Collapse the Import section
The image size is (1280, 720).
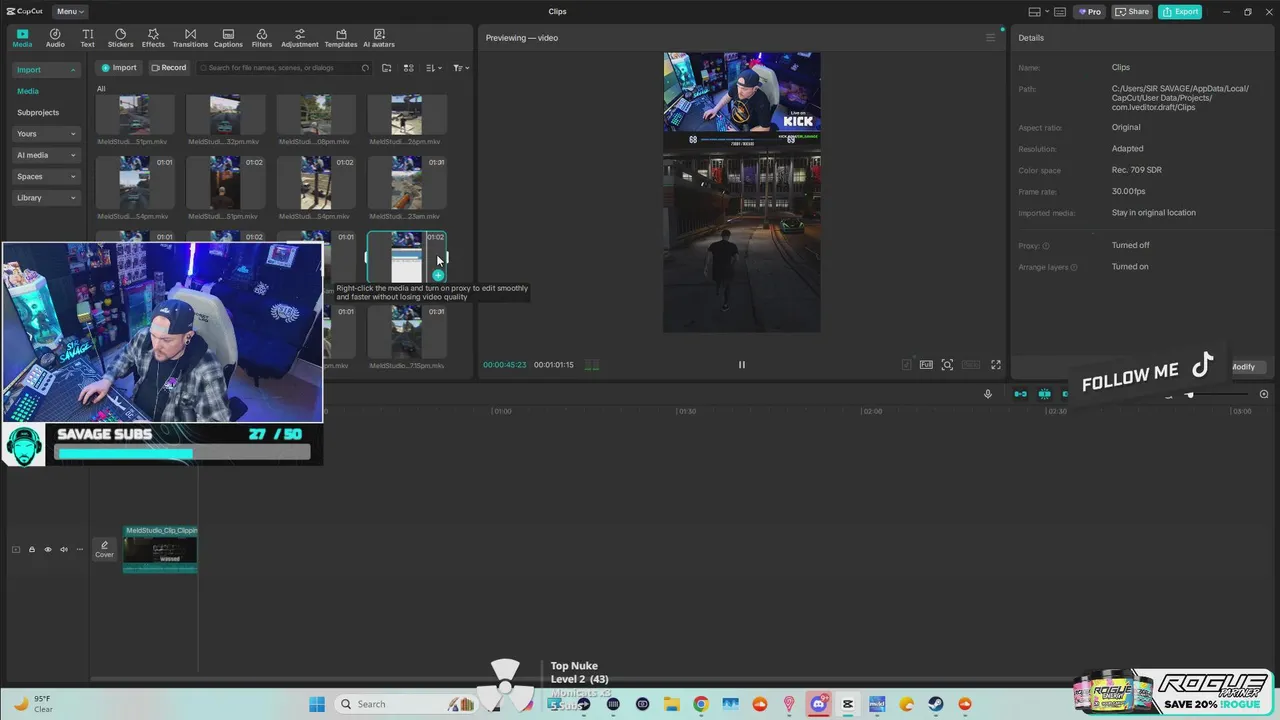click(x=46, y=70)
